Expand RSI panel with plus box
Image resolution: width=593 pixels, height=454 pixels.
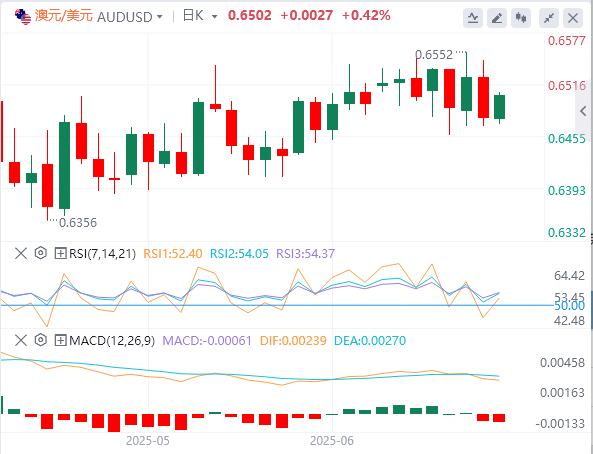tap(61, 253)
